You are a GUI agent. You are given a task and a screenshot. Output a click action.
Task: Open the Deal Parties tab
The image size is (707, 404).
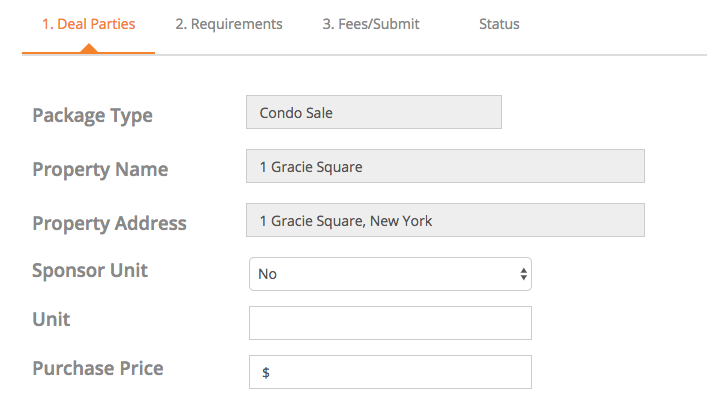88,24
